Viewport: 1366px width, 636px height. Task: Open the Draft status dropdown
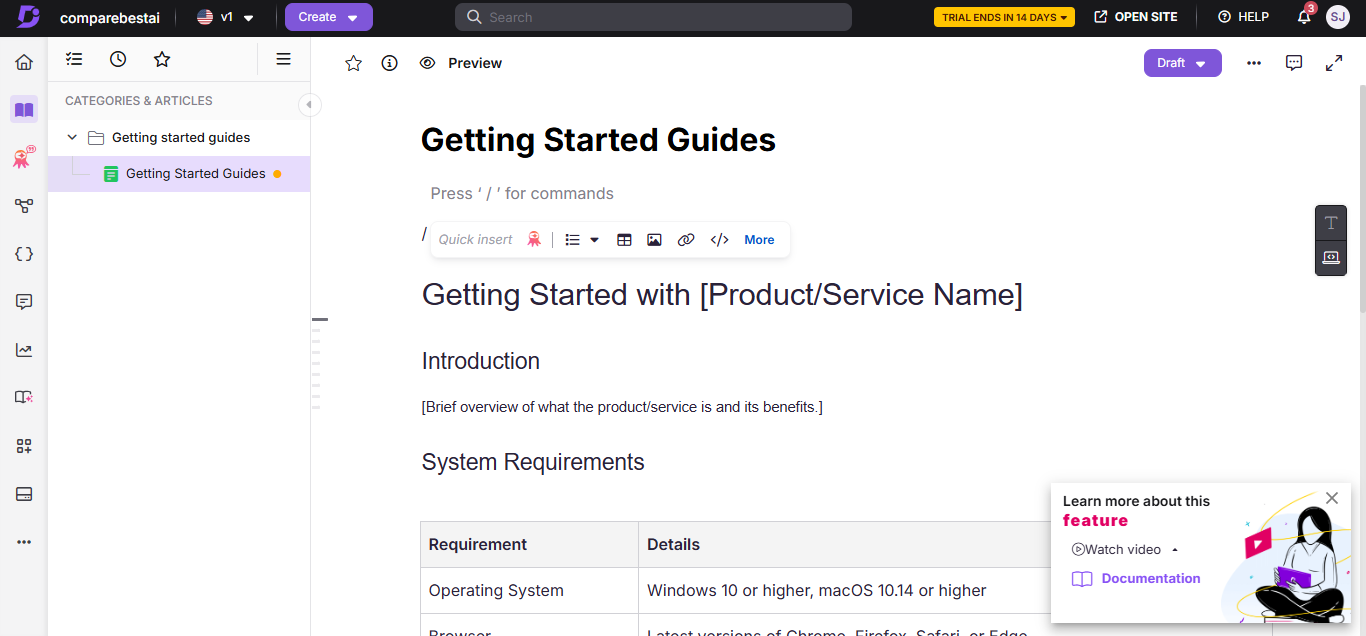[1183, 63]
